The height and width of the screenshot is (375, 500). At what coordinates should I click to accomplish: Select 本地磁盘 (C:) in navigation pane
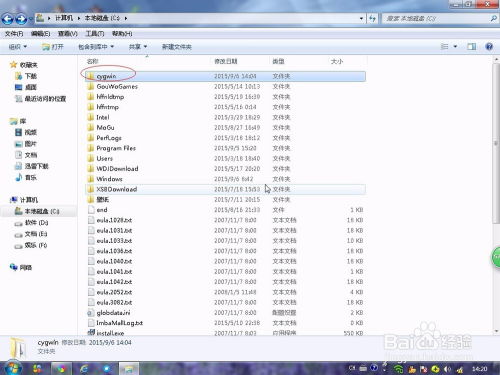click(42, 211)
